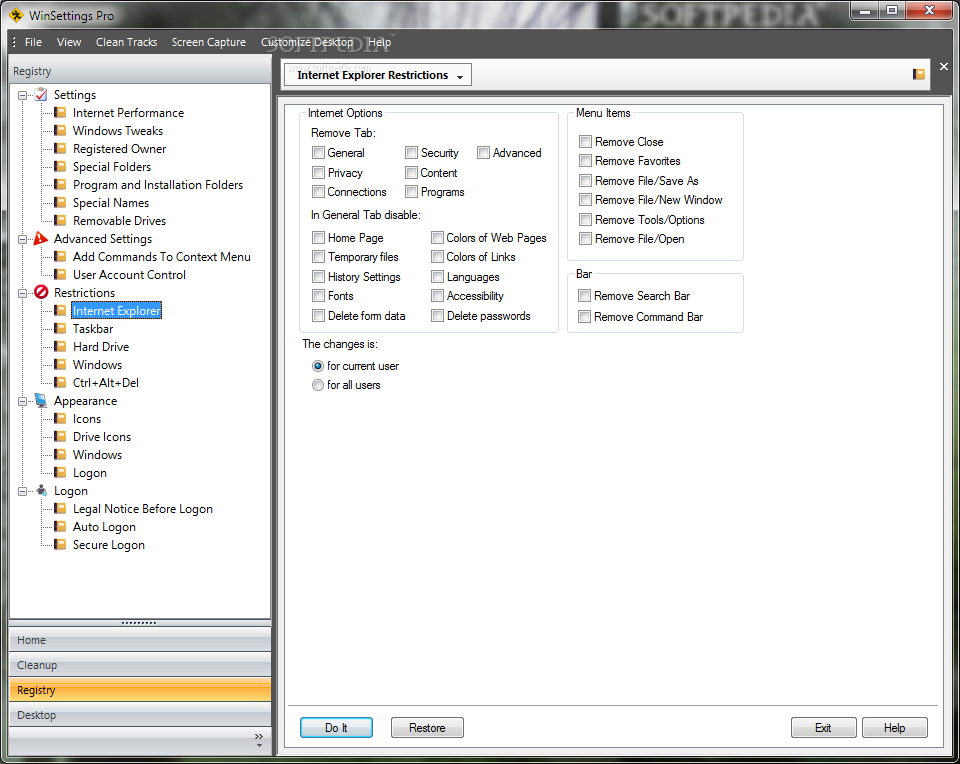Click the Restore button
960x764 pixels.
(427, 727)
